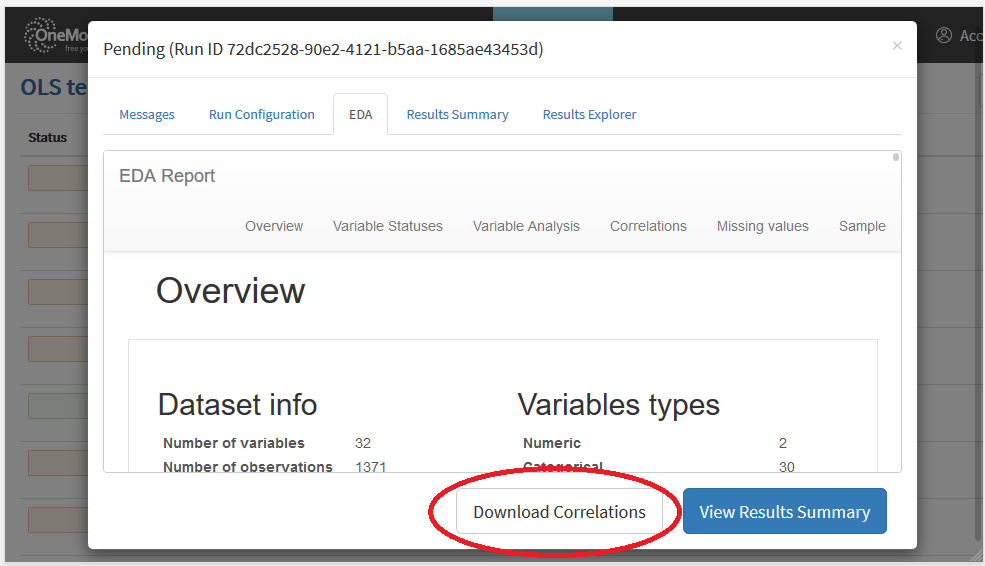
Task: Click the EDA report vertical scrollbar
Action: [896, 157]
